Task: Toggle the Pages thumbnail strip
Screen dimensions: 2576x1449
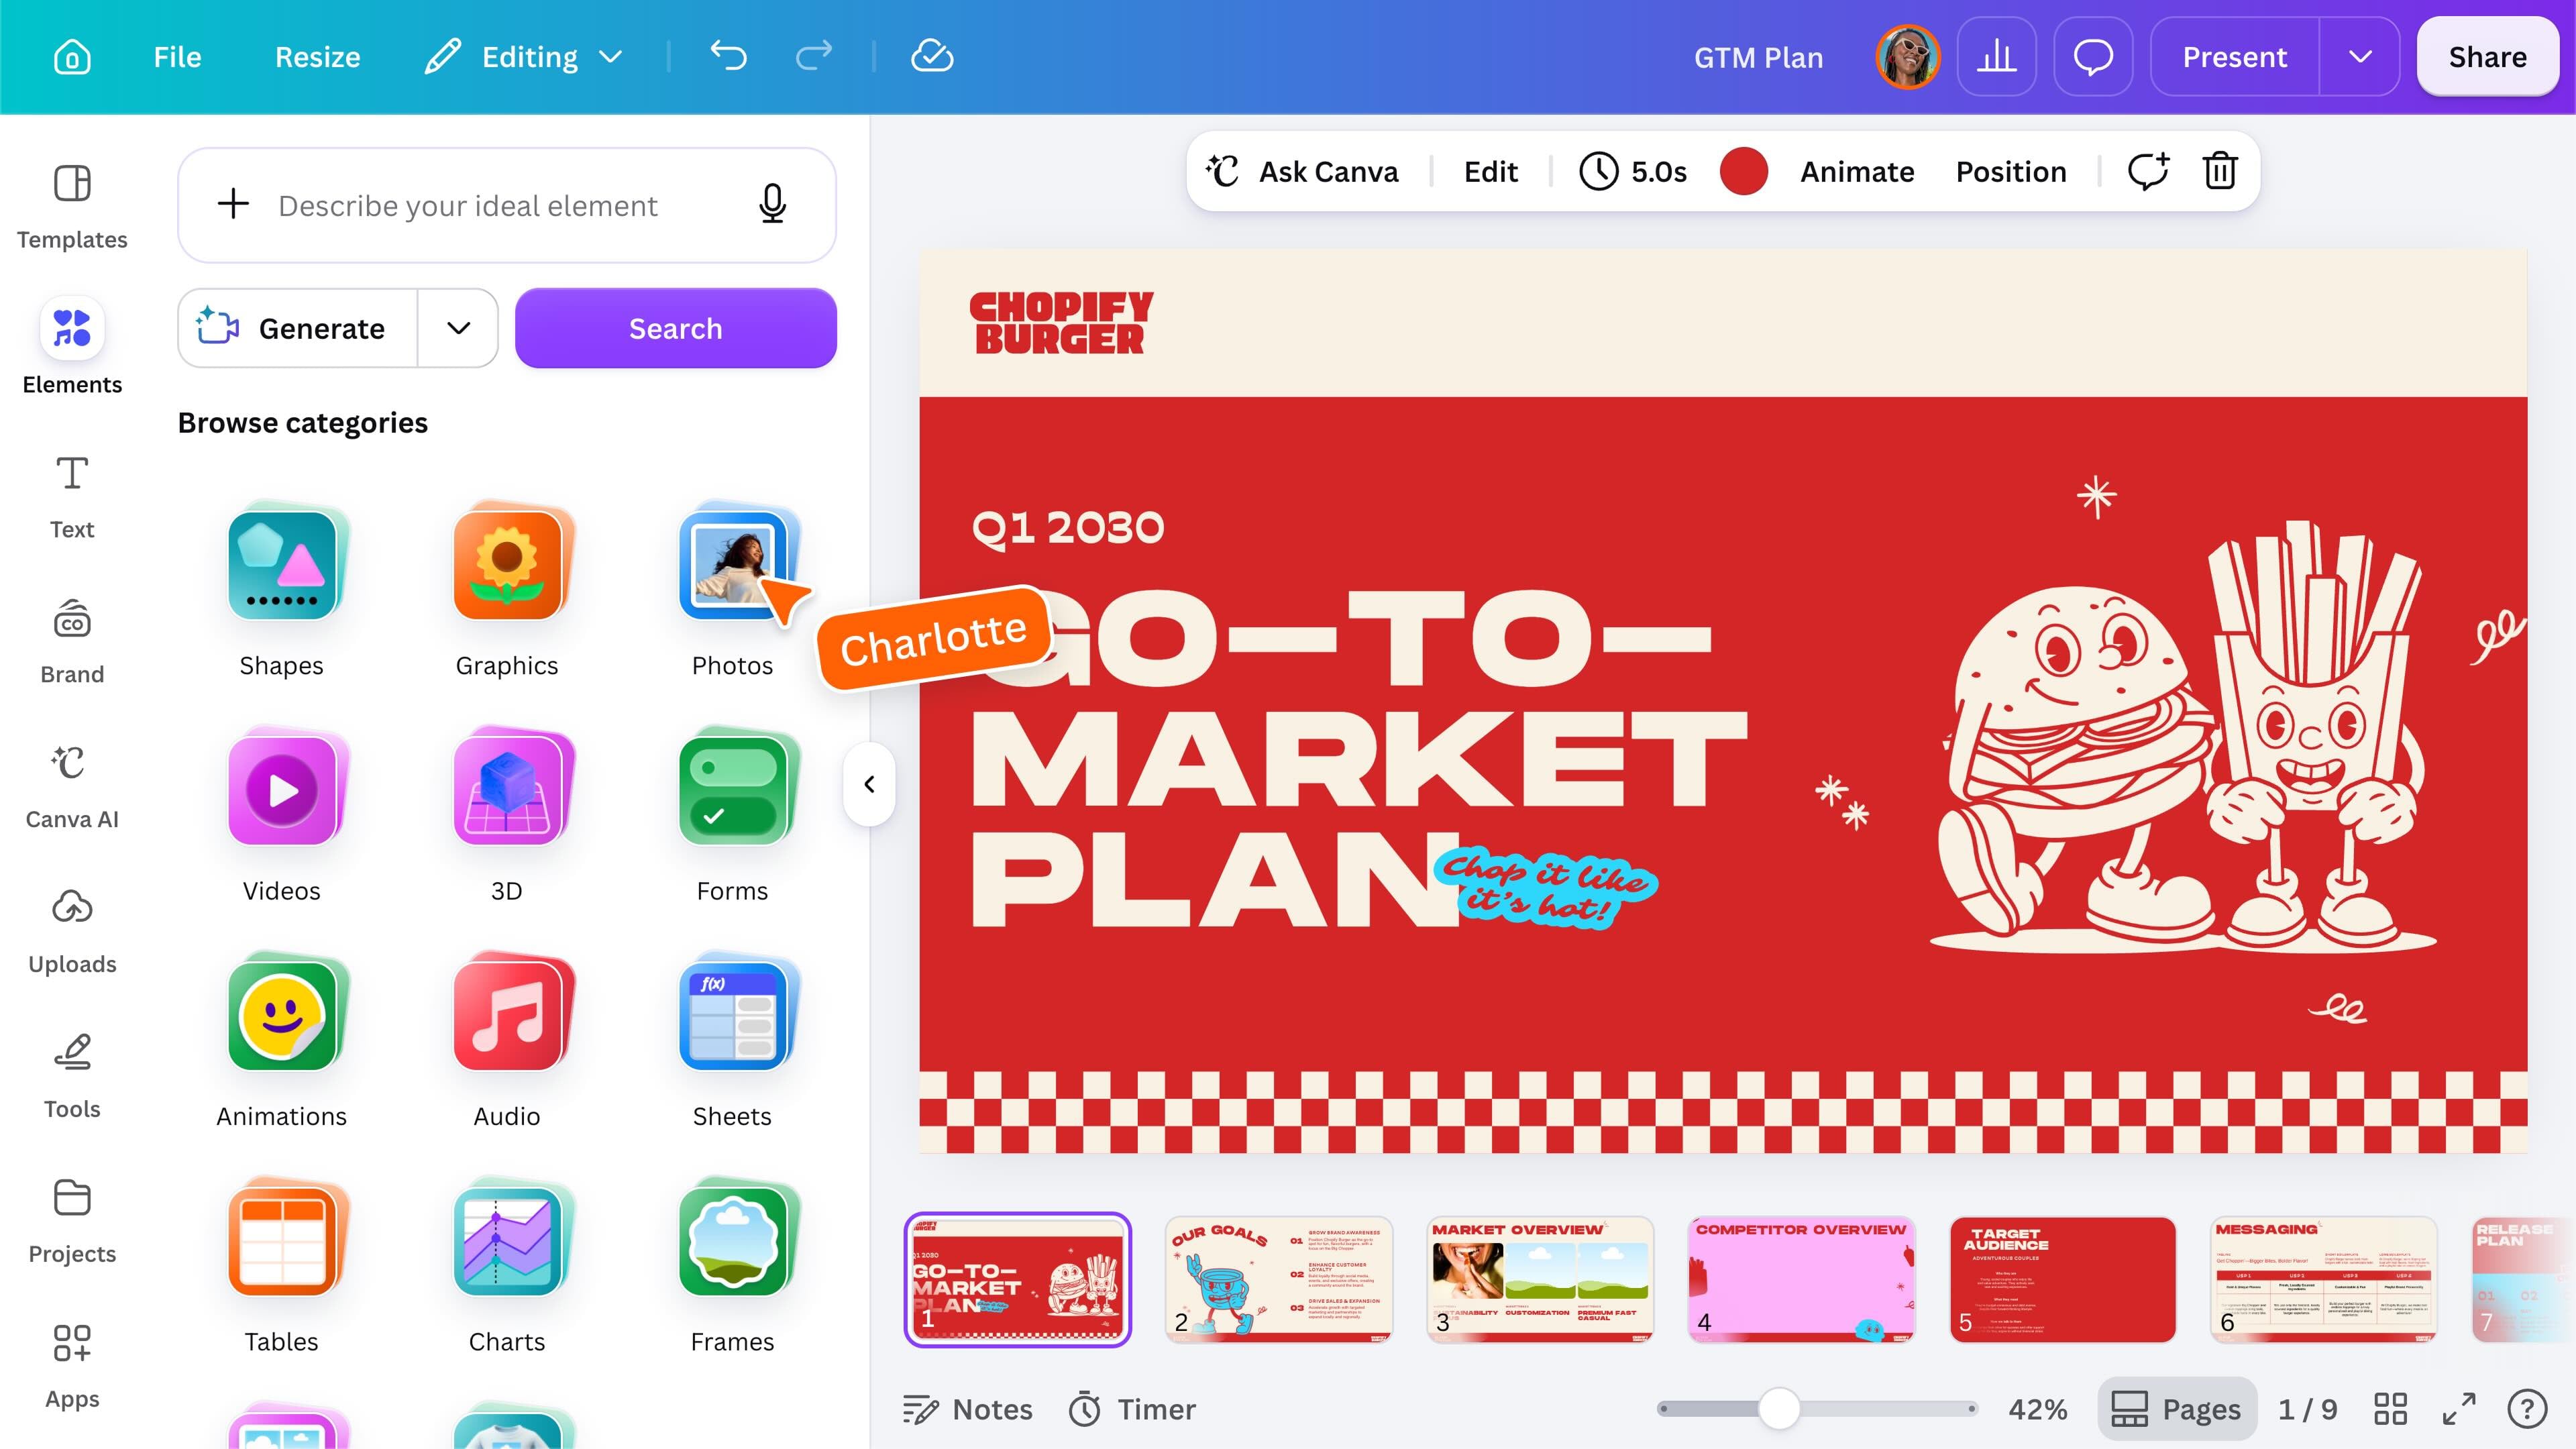Action: click(2176, 1409)
